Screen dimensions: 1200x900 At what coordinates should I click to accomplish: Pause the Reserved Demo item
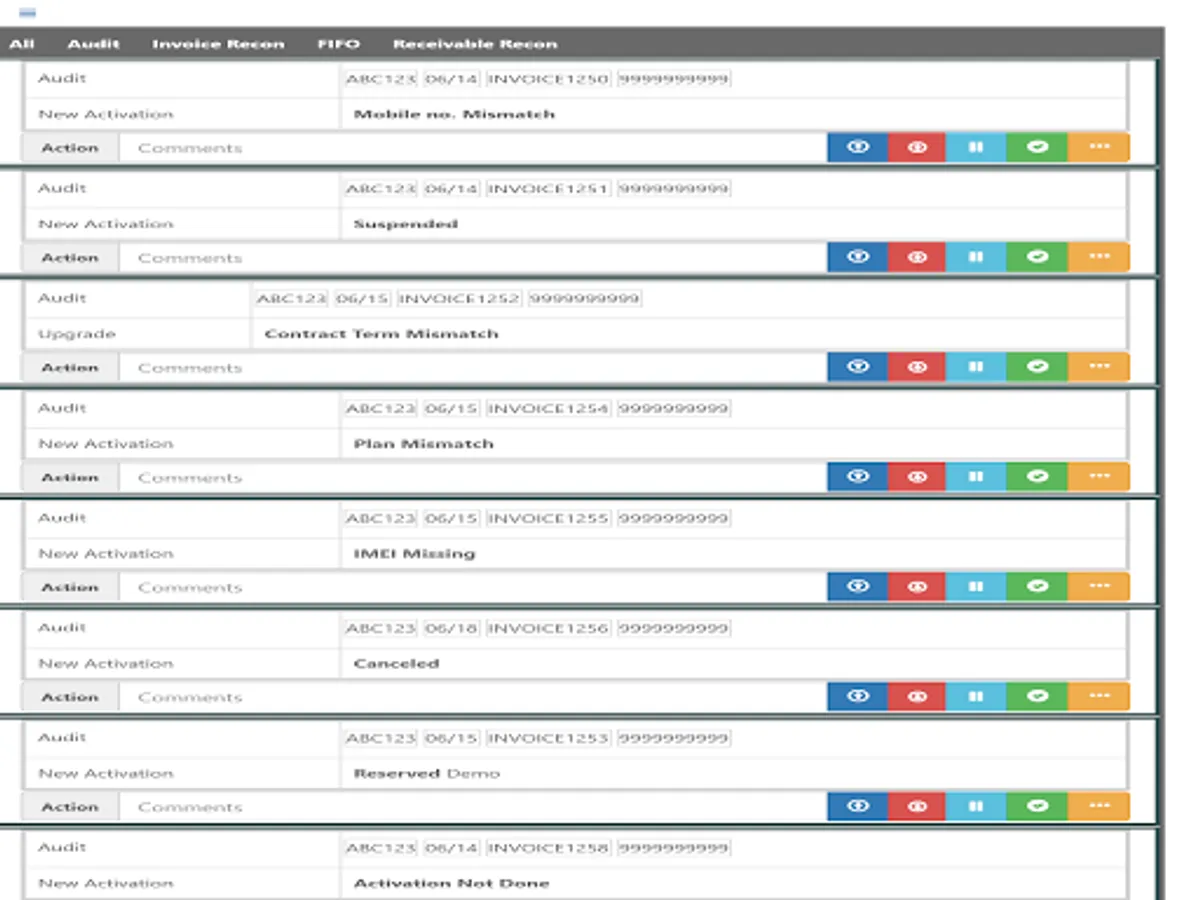coord(977,807)
